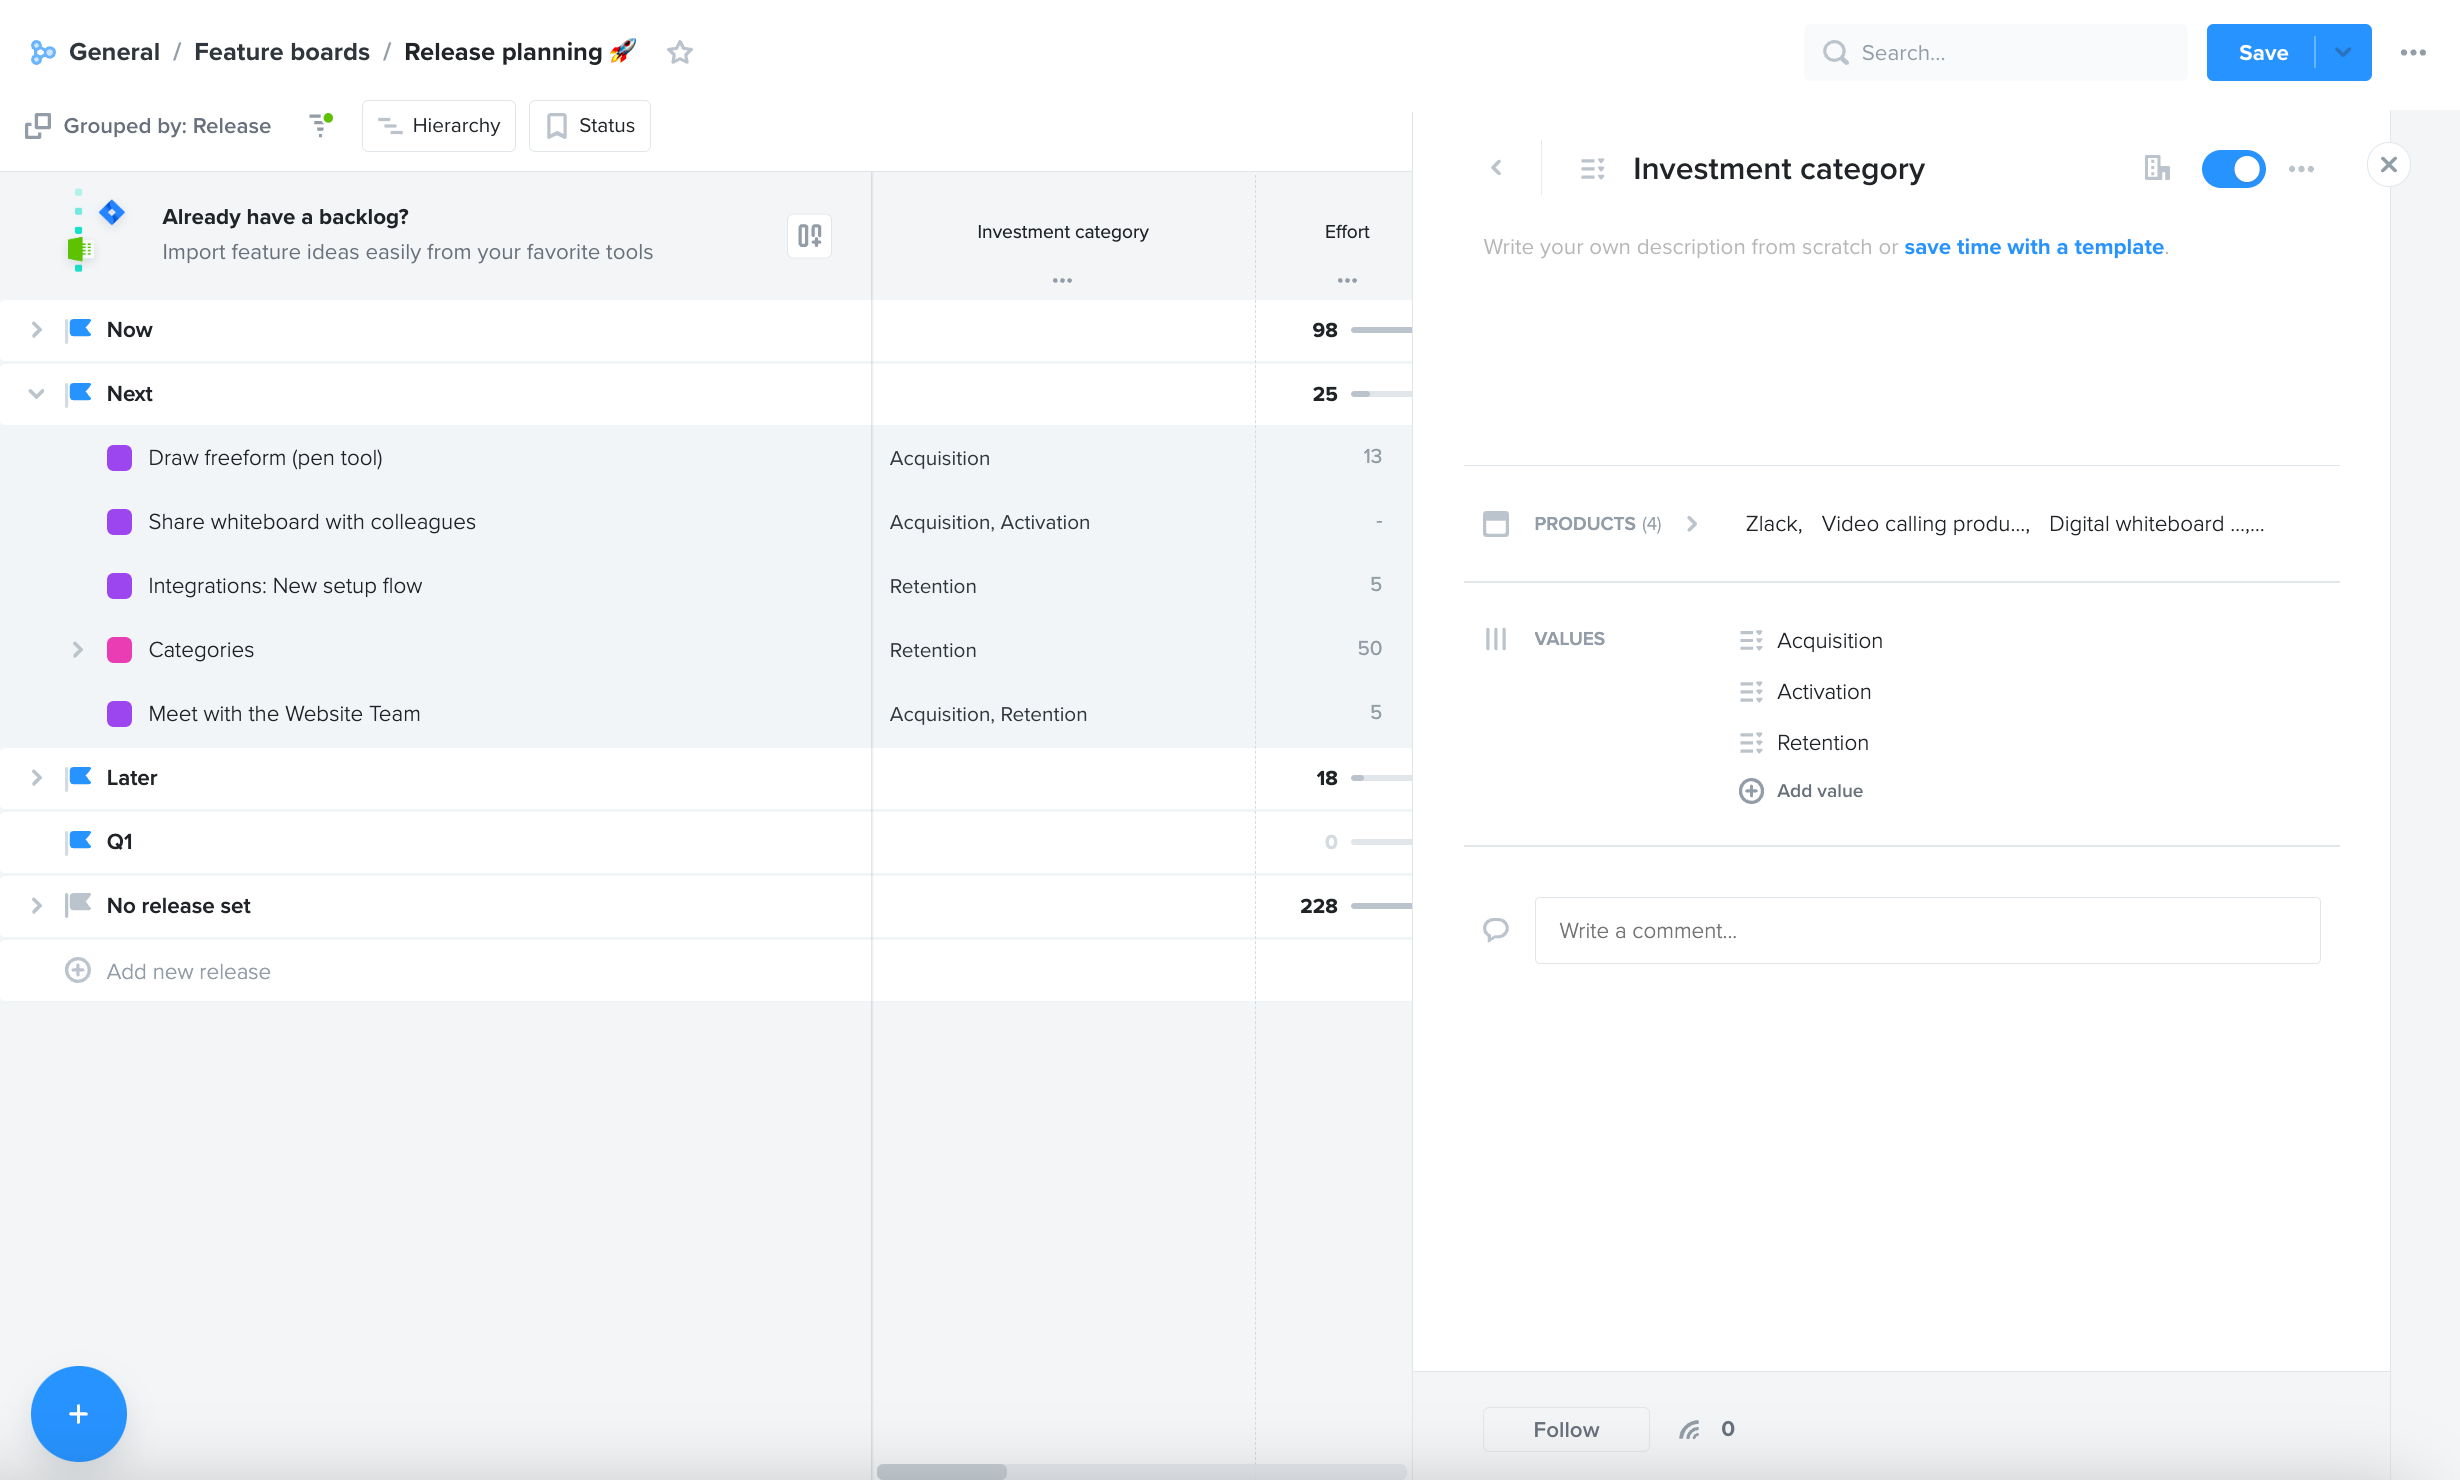The image size is (2460, 1480).
Task: Click the Search input field
Action: point(1996,53)
